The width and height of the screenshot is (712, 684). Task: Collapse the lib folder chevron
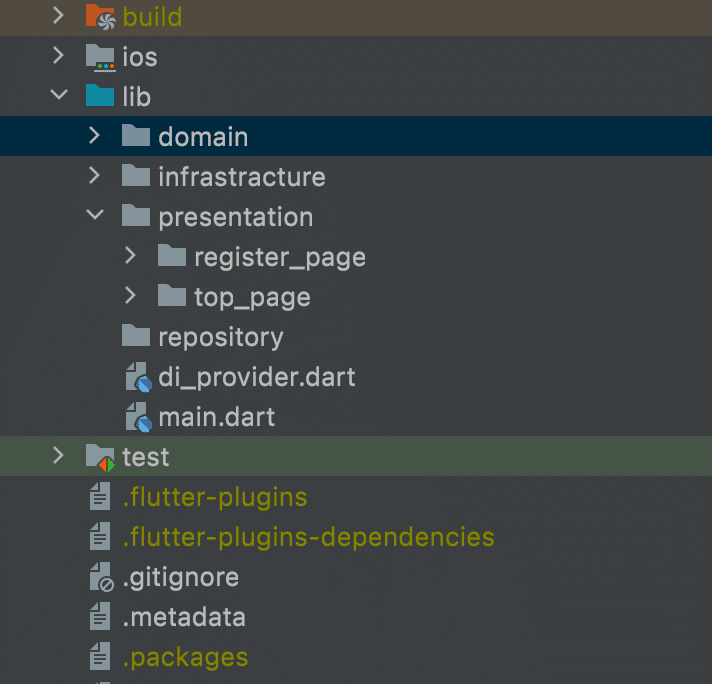point(59,95)
